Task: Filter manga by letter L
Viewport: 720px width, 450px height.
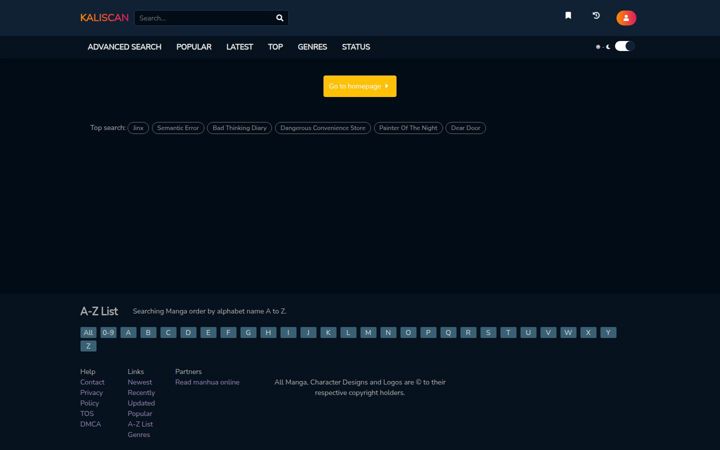Action: pos(348,332)
